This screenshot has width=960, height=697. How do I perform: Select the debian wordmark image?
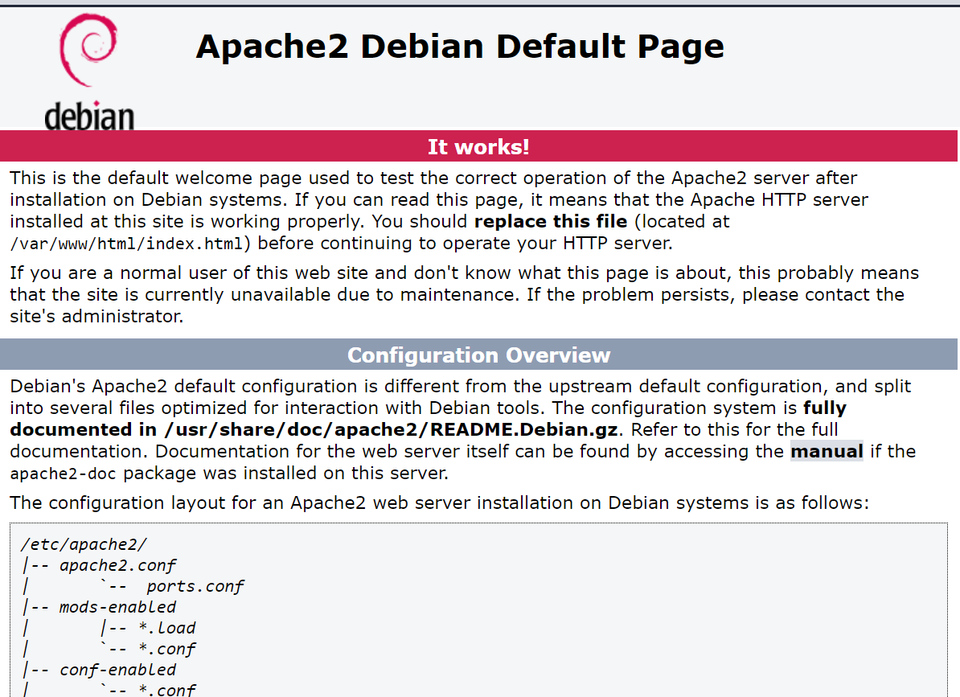point(89,116)
